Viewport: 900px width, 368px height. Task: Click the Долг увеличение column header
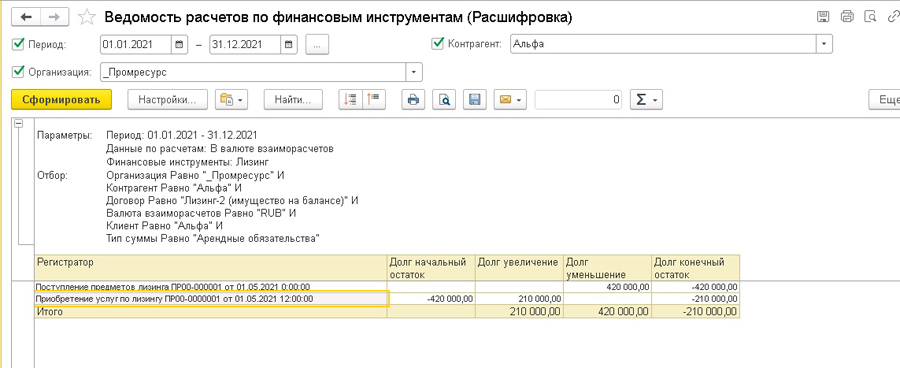click(519, 268)
